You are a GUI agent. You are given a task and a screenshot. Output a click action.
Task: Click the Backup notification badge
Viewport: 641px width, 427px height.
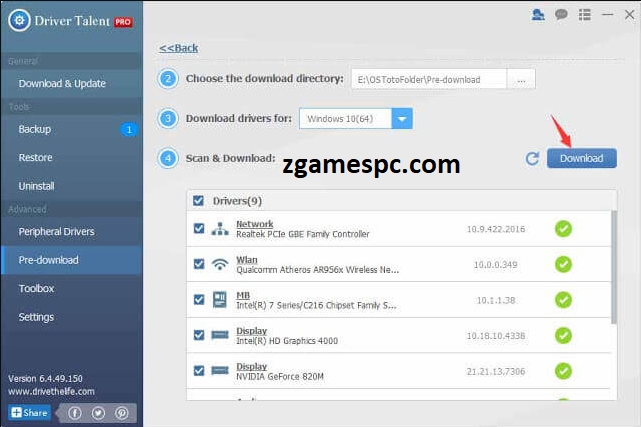click(x=129, y=130)
